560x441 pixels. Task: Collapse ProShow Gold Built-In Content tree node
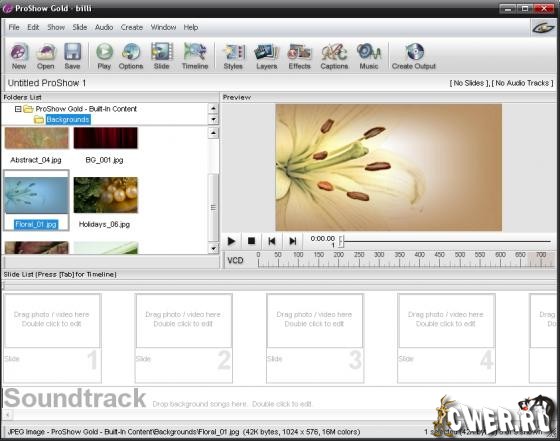(x=18, y=109)
